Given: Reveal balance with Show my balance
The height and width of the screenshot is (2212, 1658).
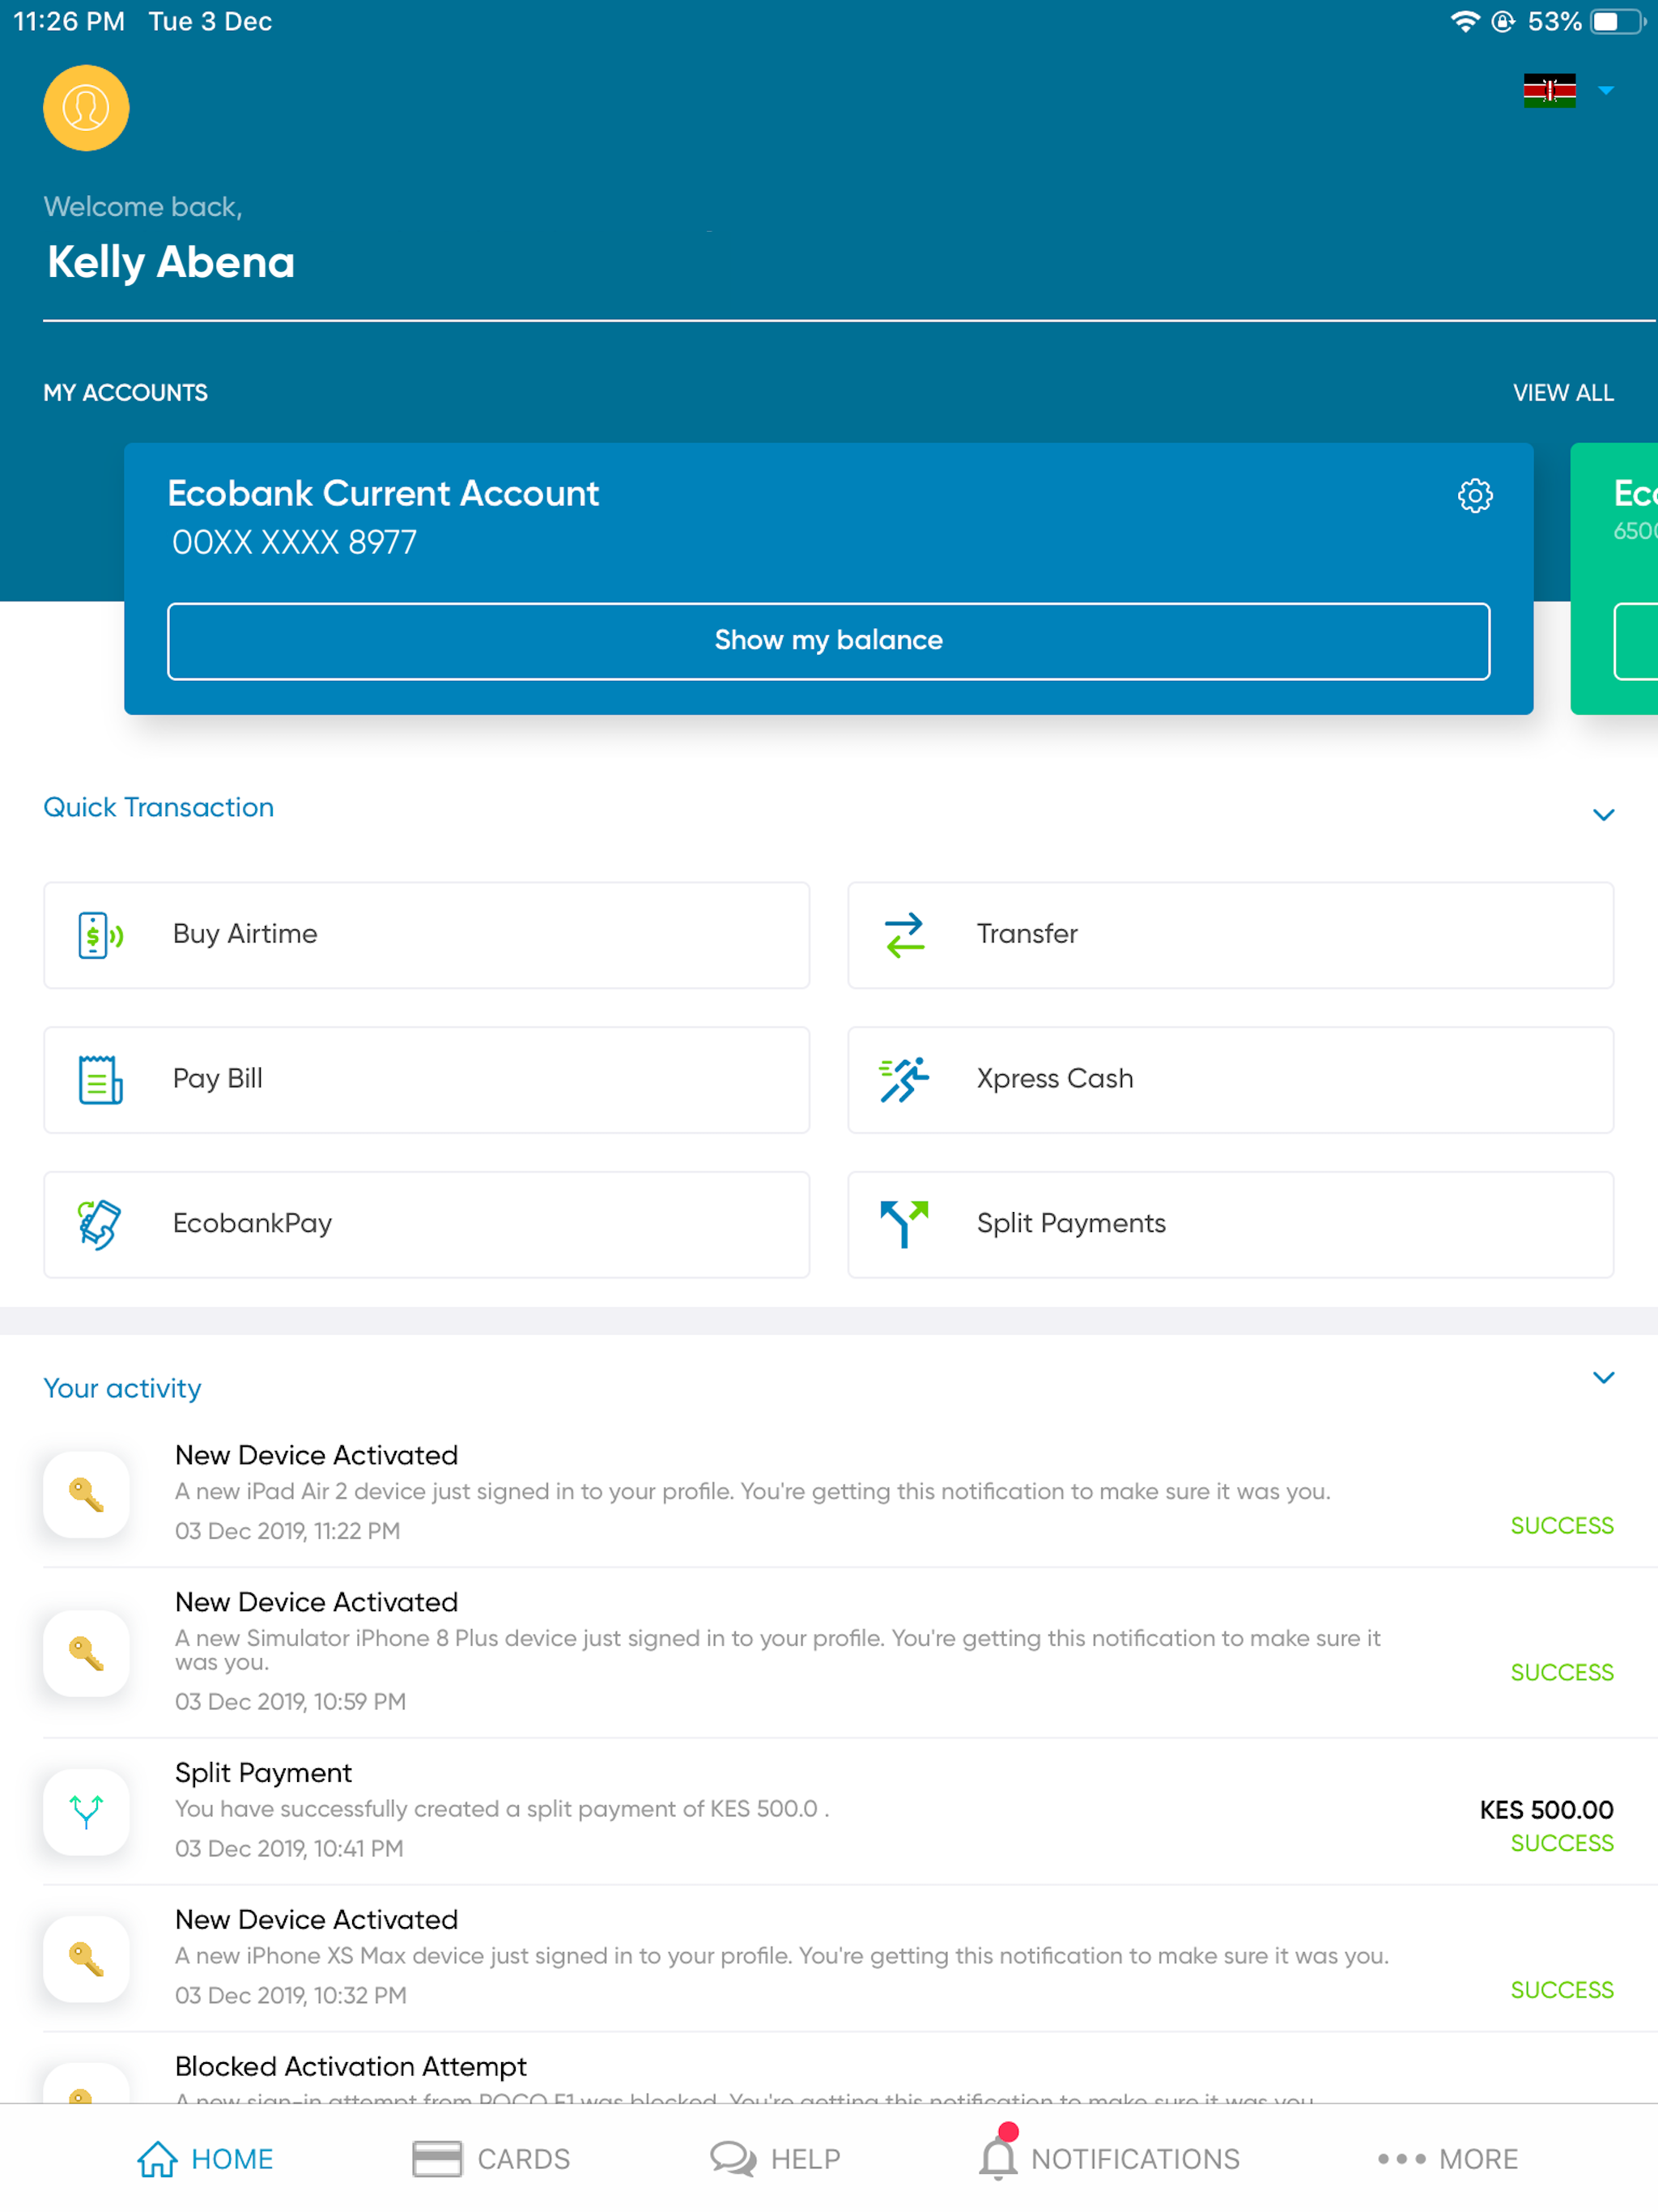Looking at the screenshot, I should point(828,641).
